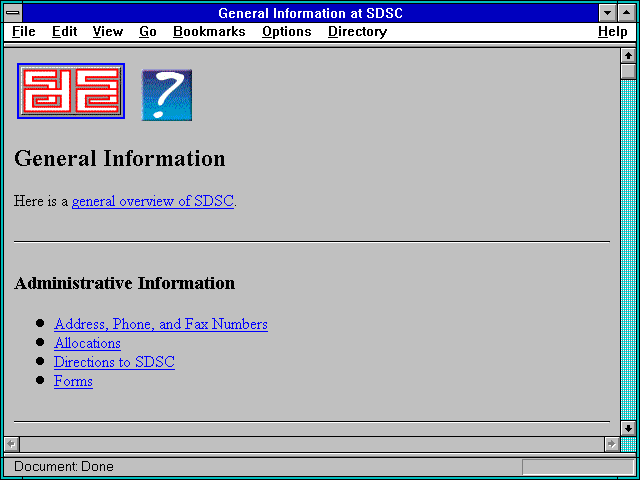The width and height of the screenshot is (640, 480).
Task: Open the Allocations link
Action: 87,343
